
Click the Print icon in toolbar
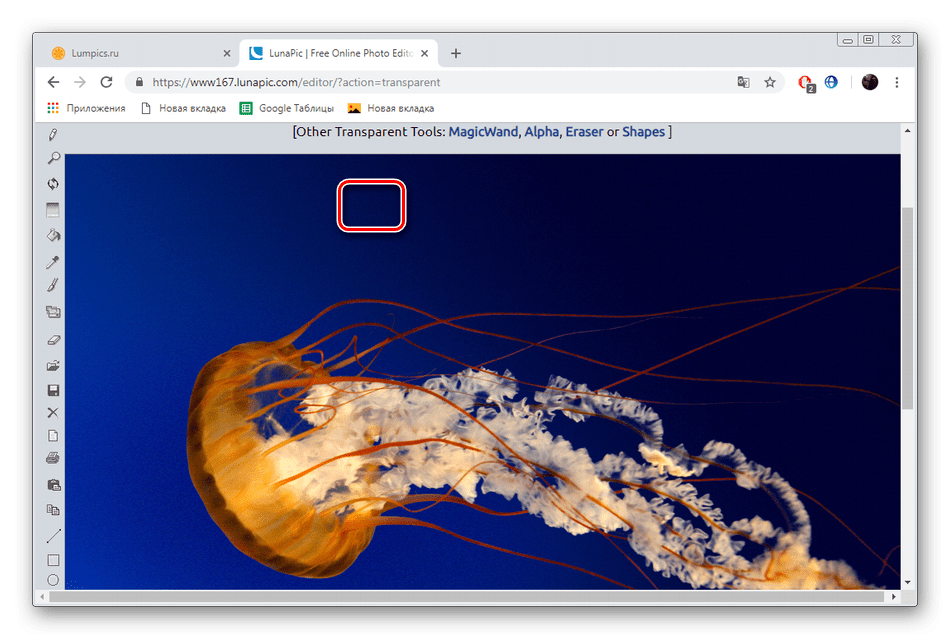point(53,458)
